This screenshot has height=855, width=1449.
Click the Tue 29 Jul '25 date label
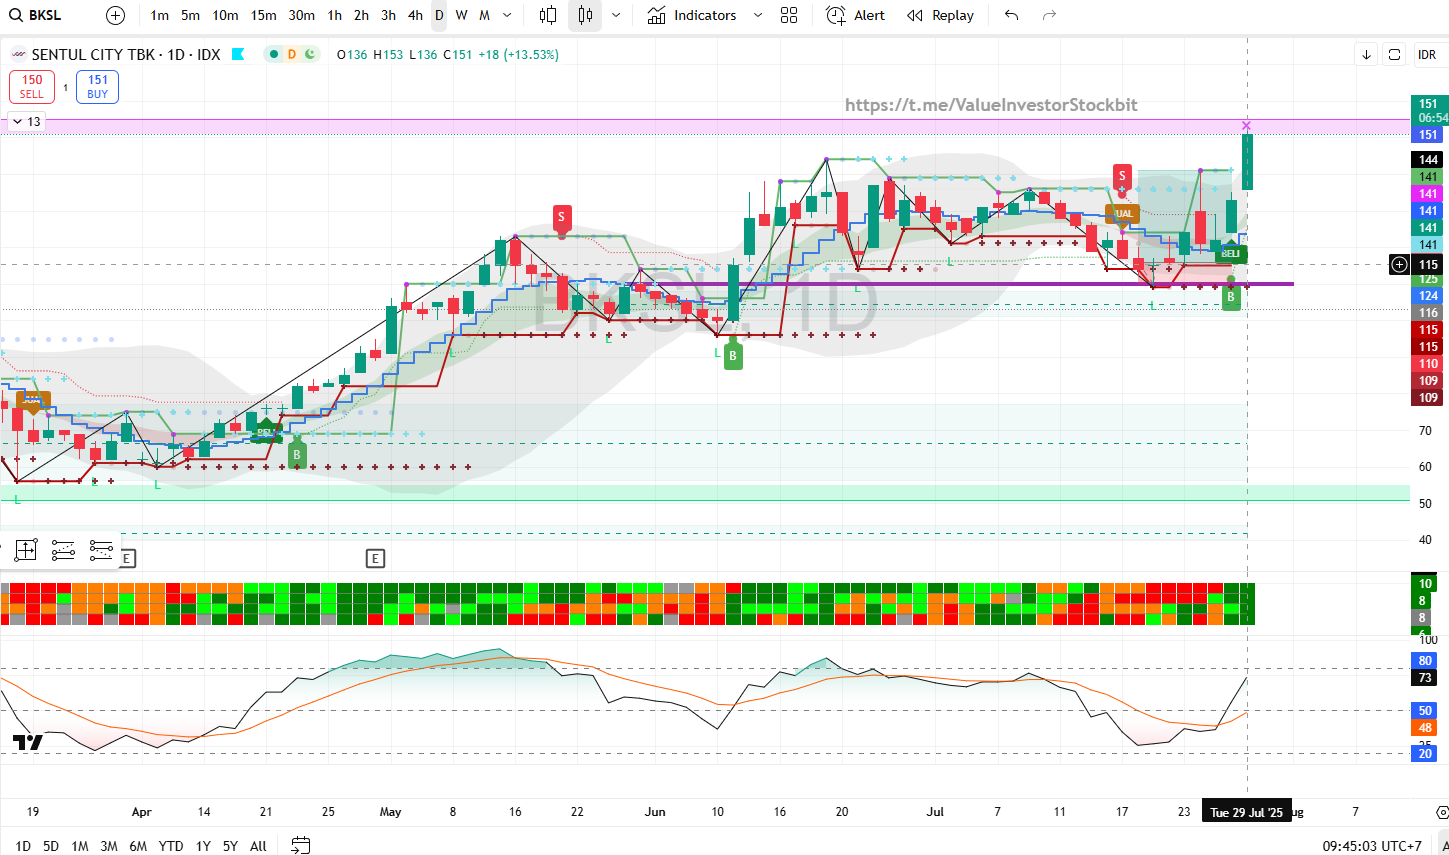pos(1246,812)
